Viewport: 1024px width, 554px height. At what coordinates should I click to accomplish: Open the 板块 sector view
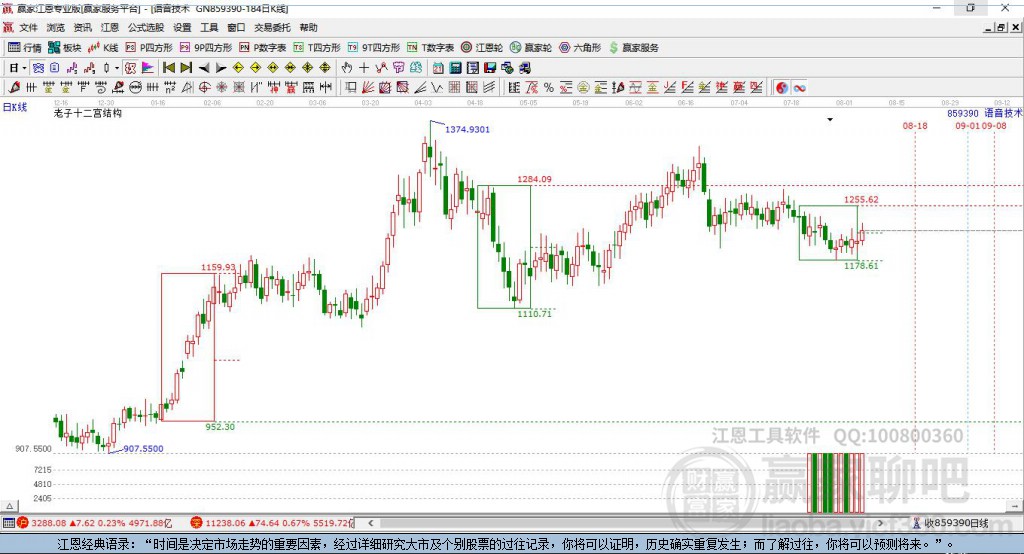(64, 48)
